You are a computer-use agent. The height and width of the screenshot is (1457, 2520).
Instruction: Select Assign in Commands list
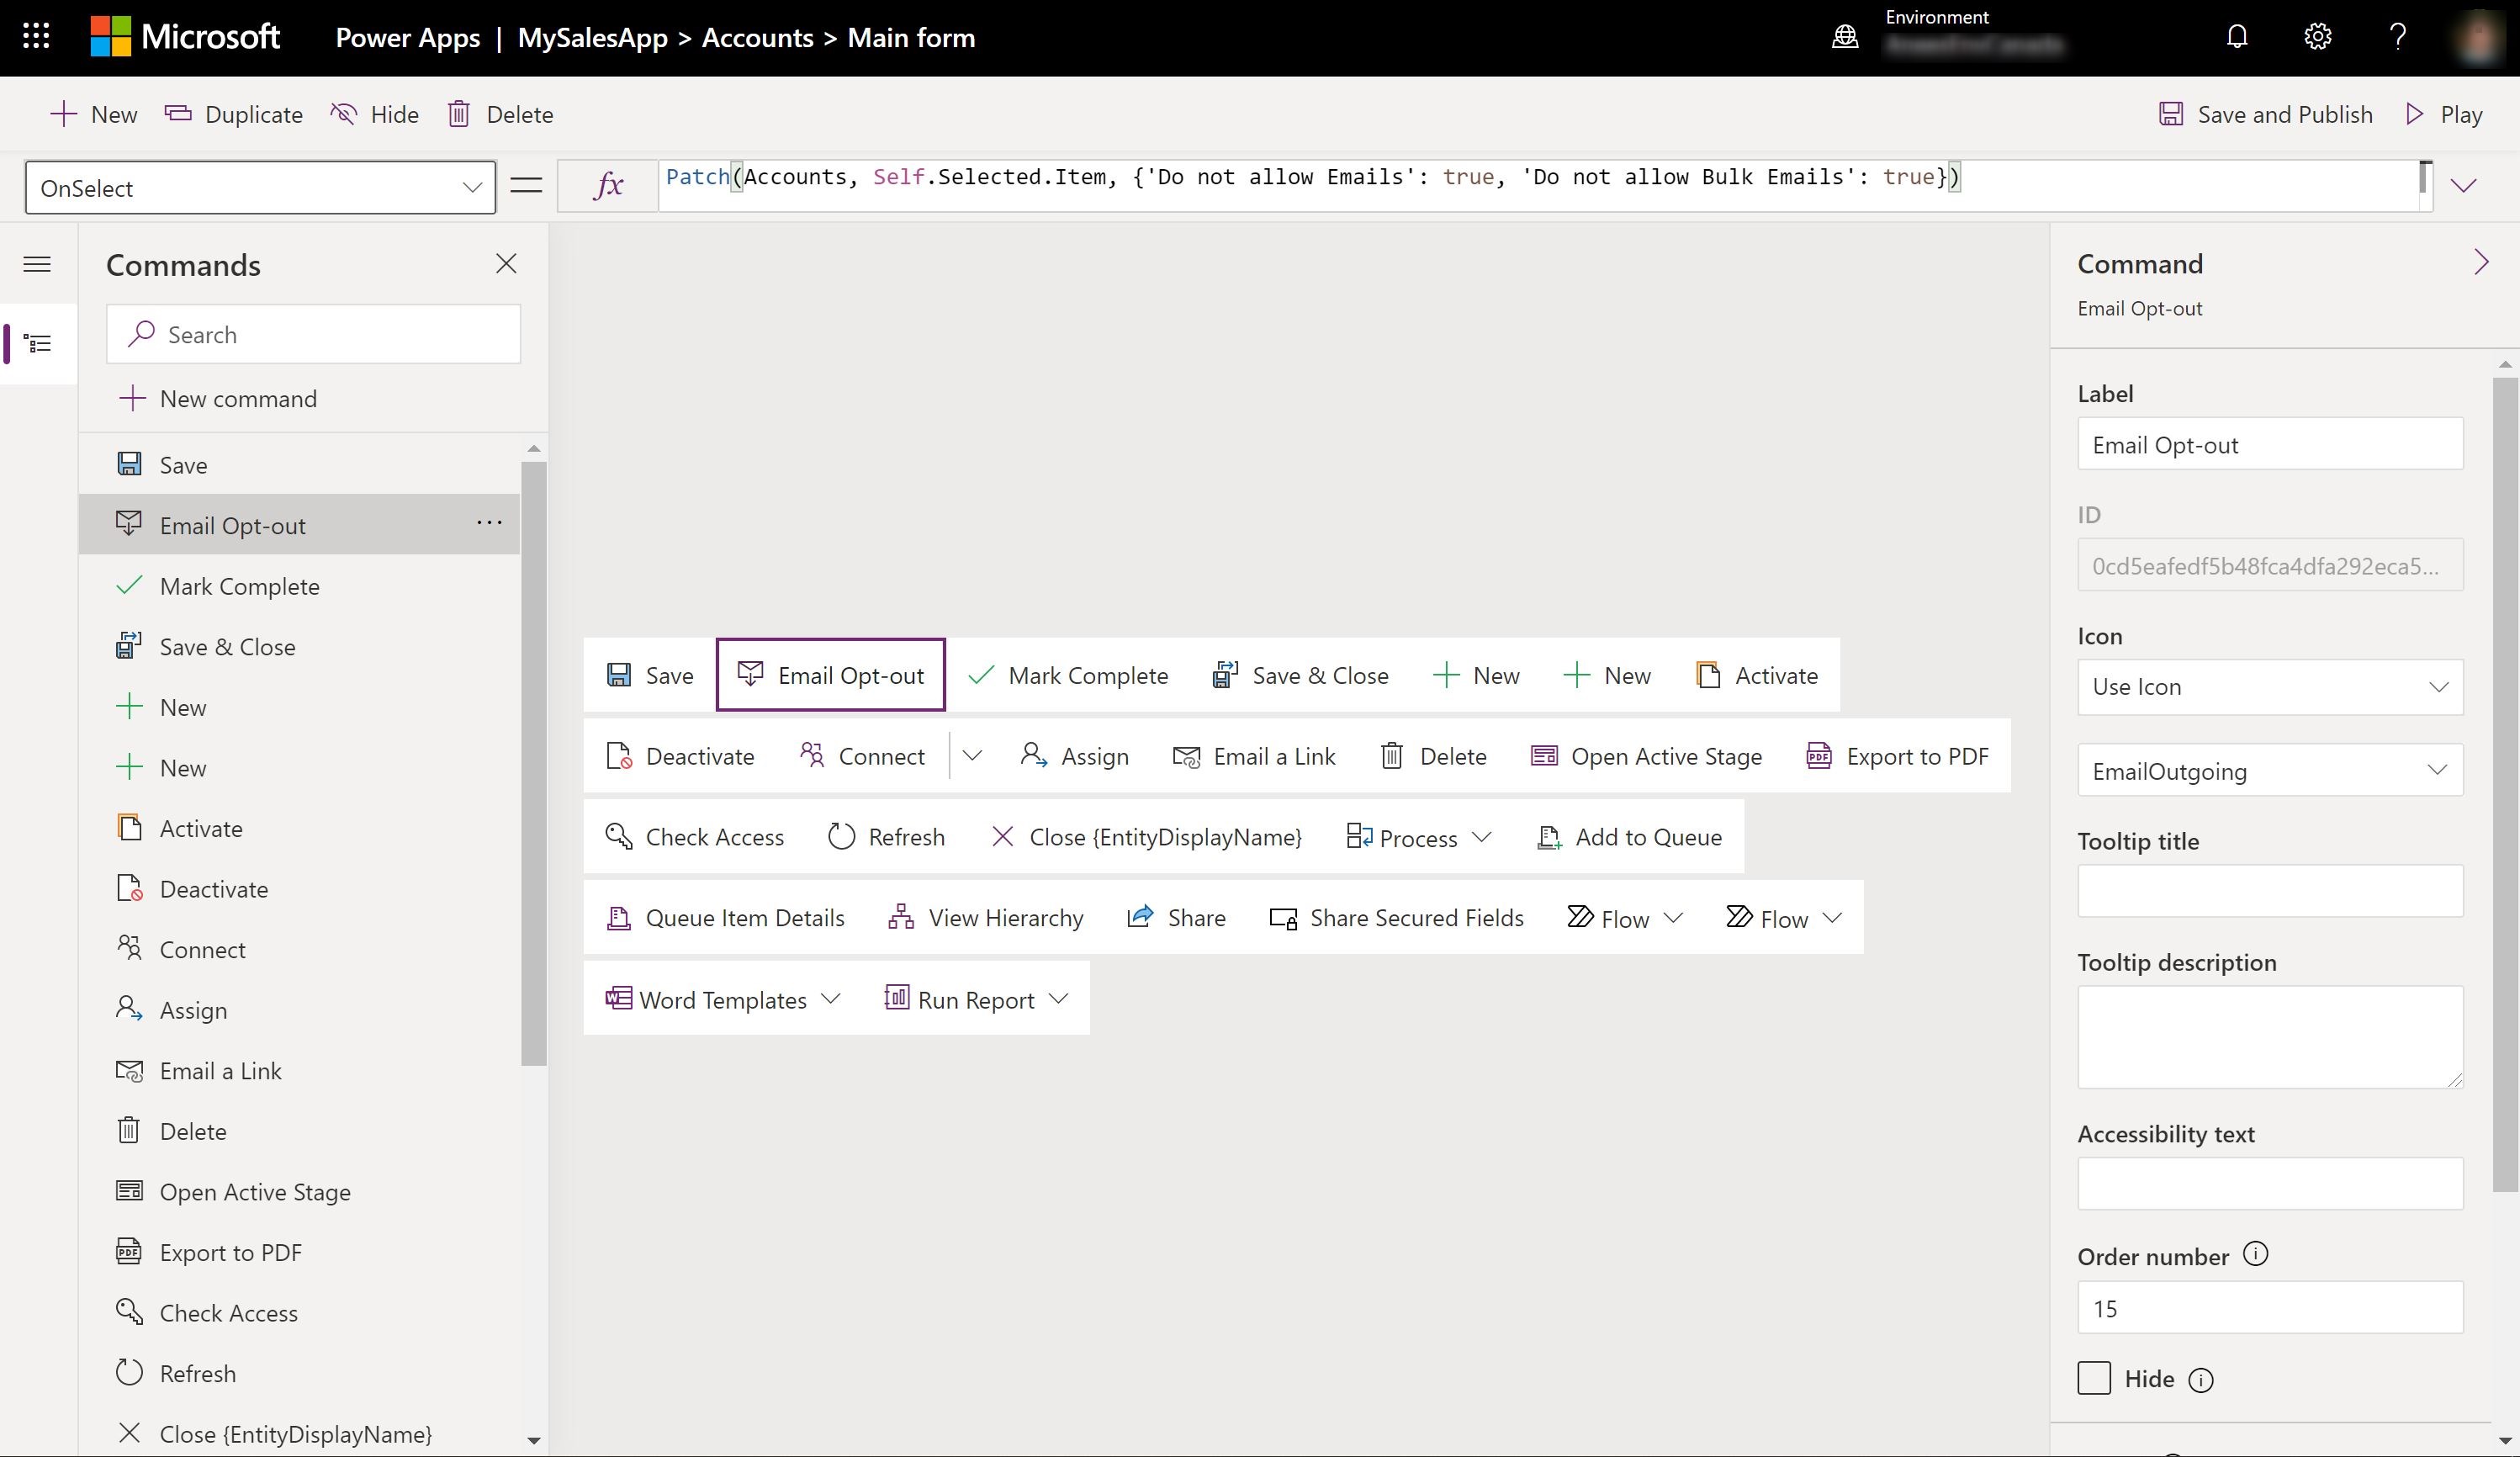pos(299,1010)
